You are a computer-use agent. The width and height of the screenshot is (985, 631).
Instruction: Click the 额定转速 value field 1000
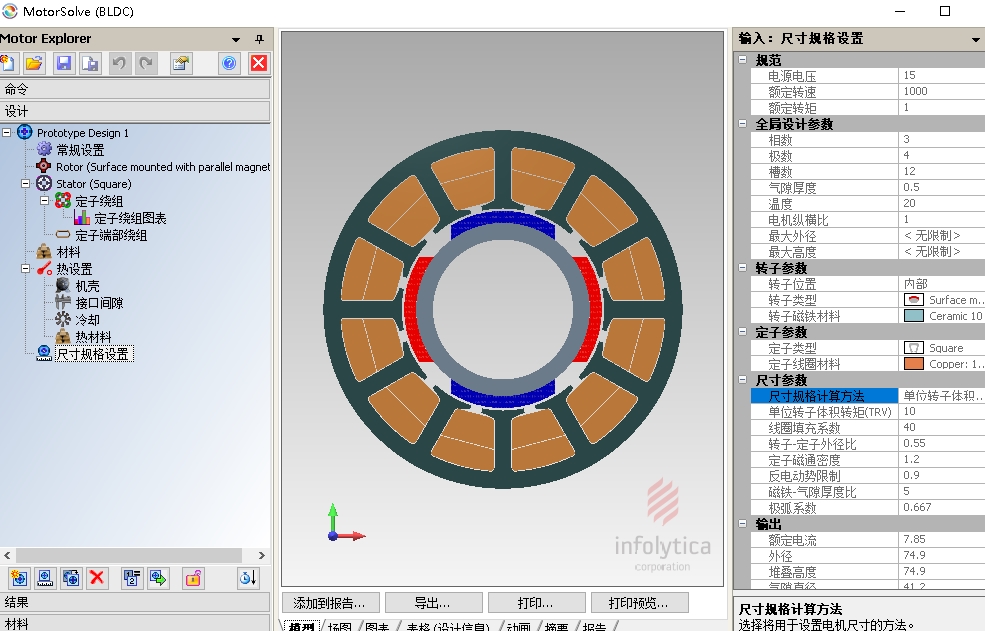tap(942, 91)
